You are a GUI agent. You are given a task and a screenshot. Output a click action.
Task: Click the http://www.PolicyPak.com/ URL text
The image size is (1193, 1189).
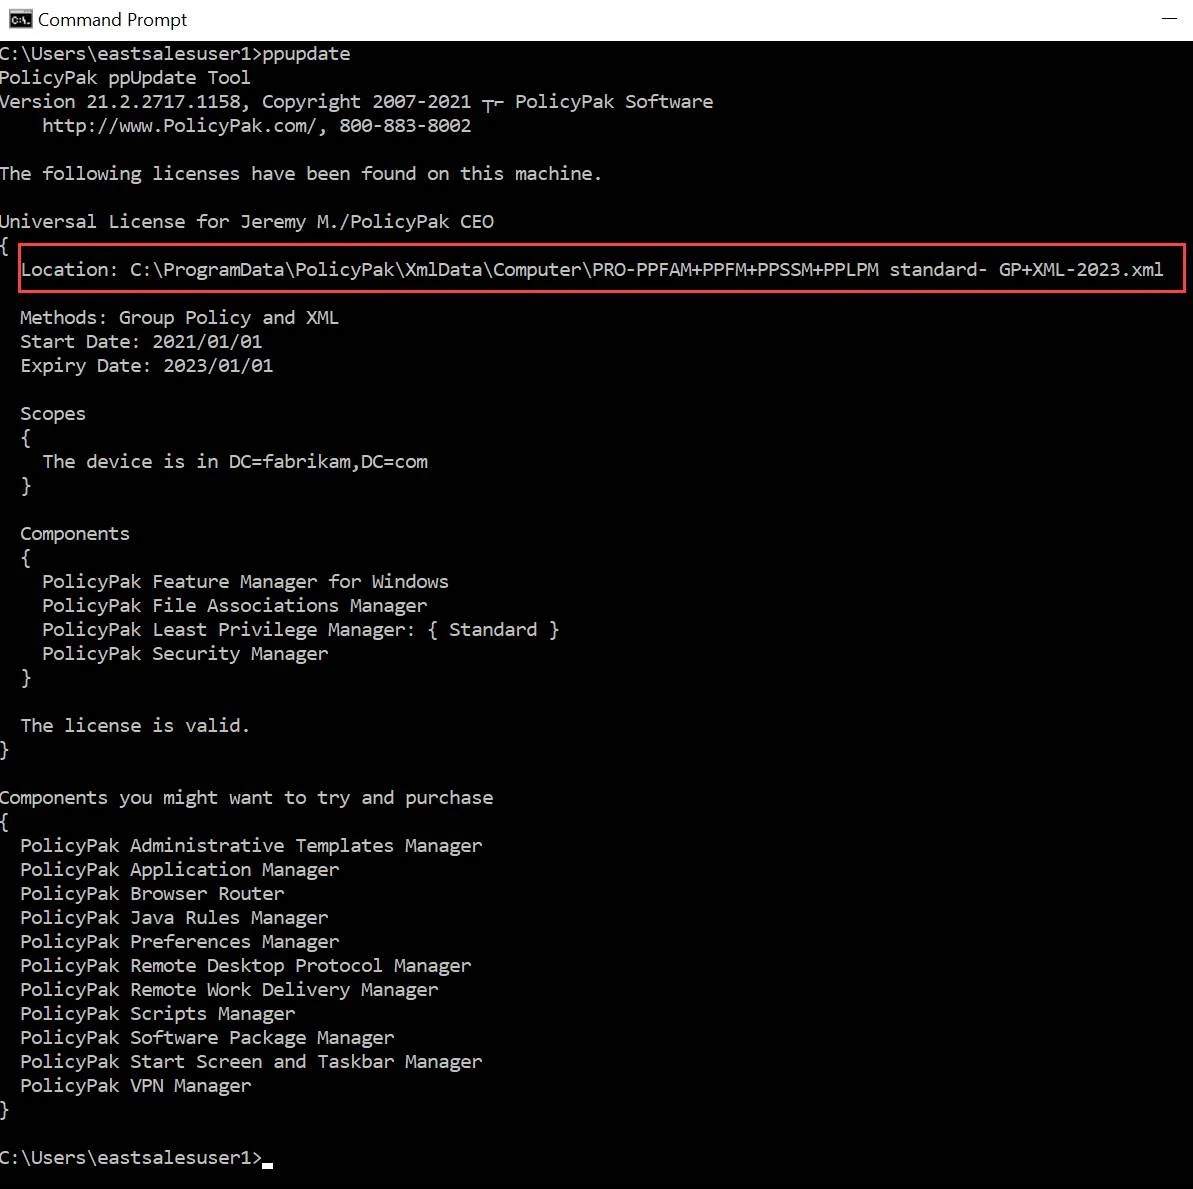183,125
